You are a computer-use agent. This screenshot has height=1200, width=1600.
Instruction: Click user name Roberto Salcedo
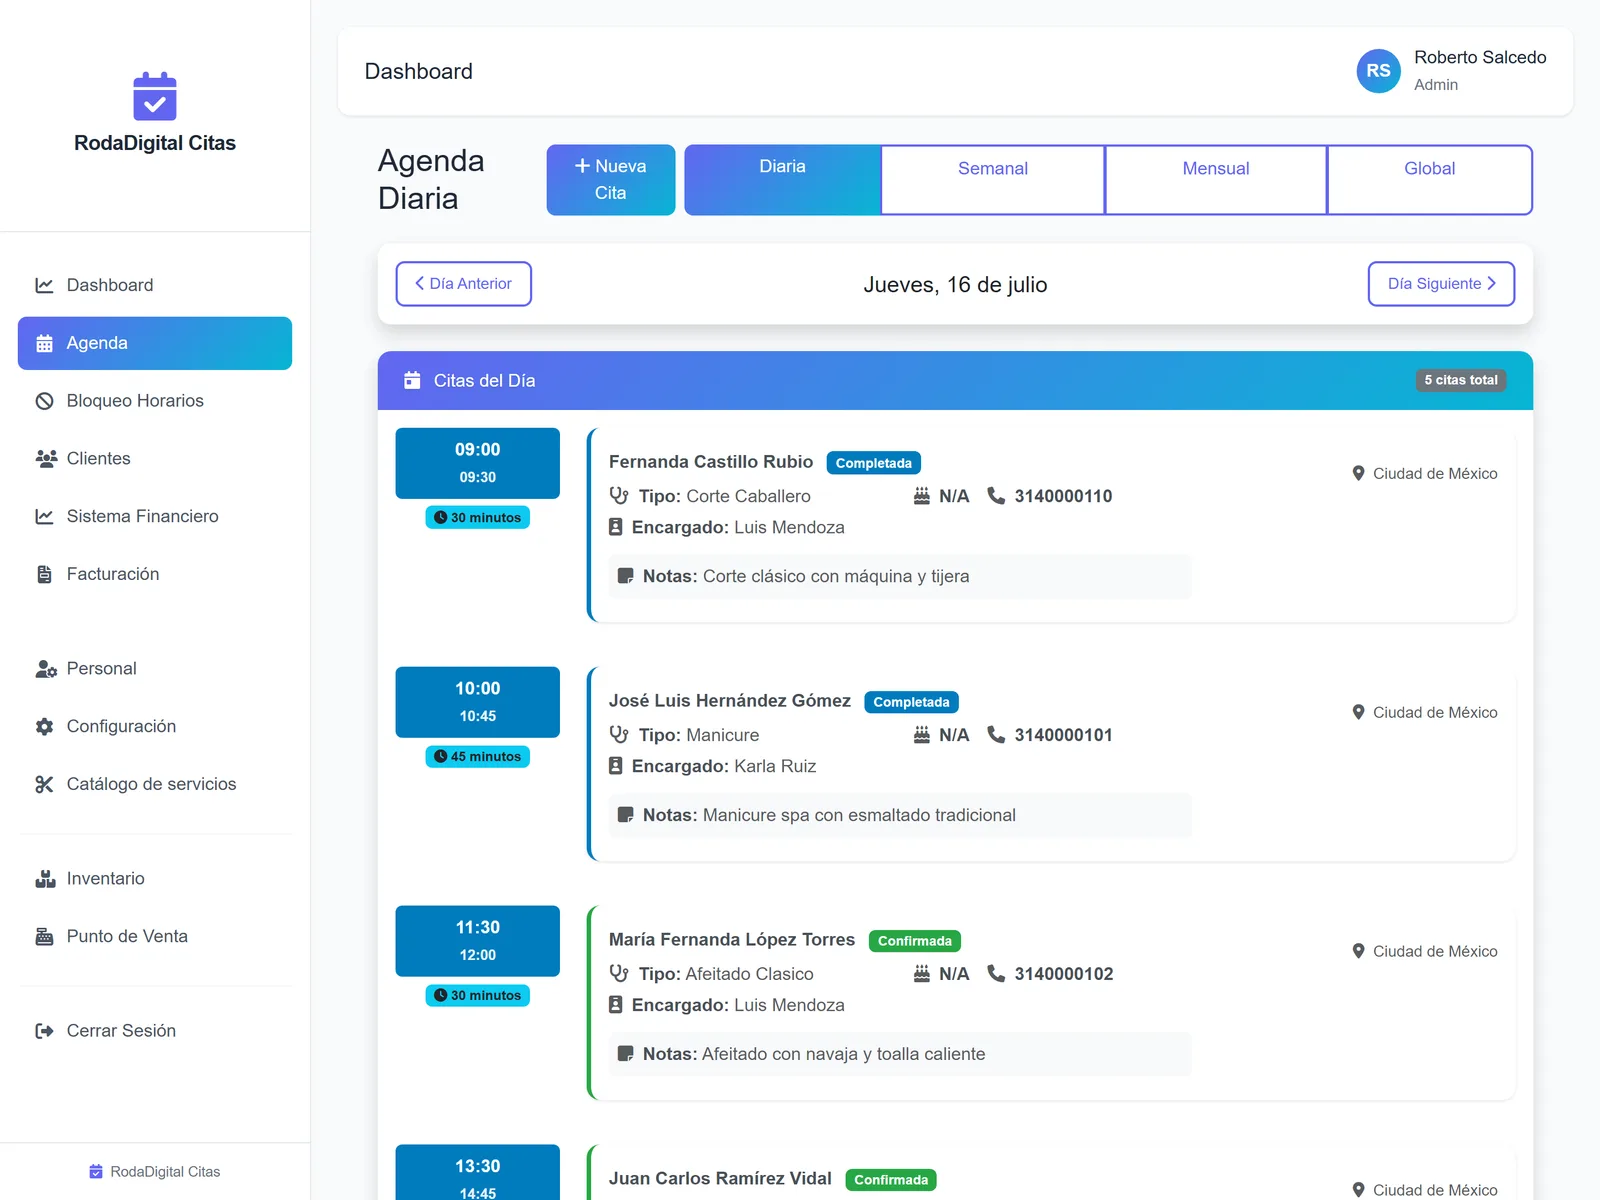click(x=1480, y=58)
